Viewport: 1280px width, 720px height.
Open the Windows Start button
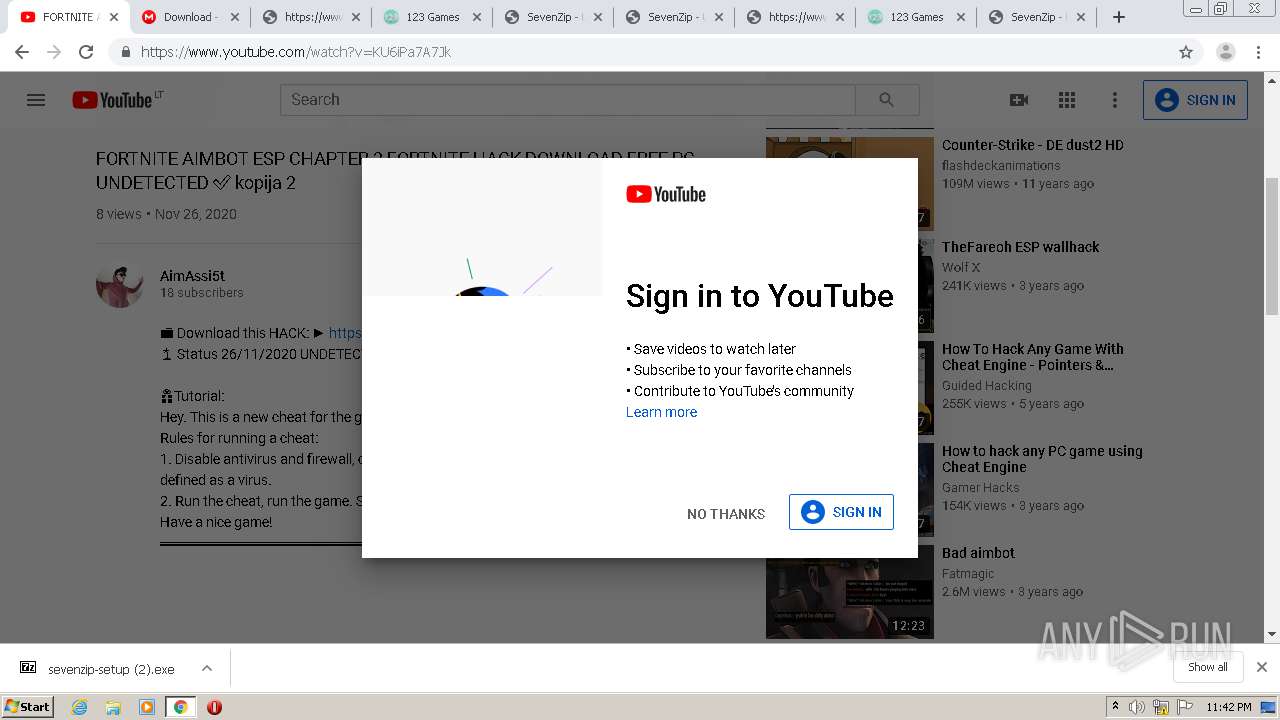pyautogui.click(x=28, y=707)
